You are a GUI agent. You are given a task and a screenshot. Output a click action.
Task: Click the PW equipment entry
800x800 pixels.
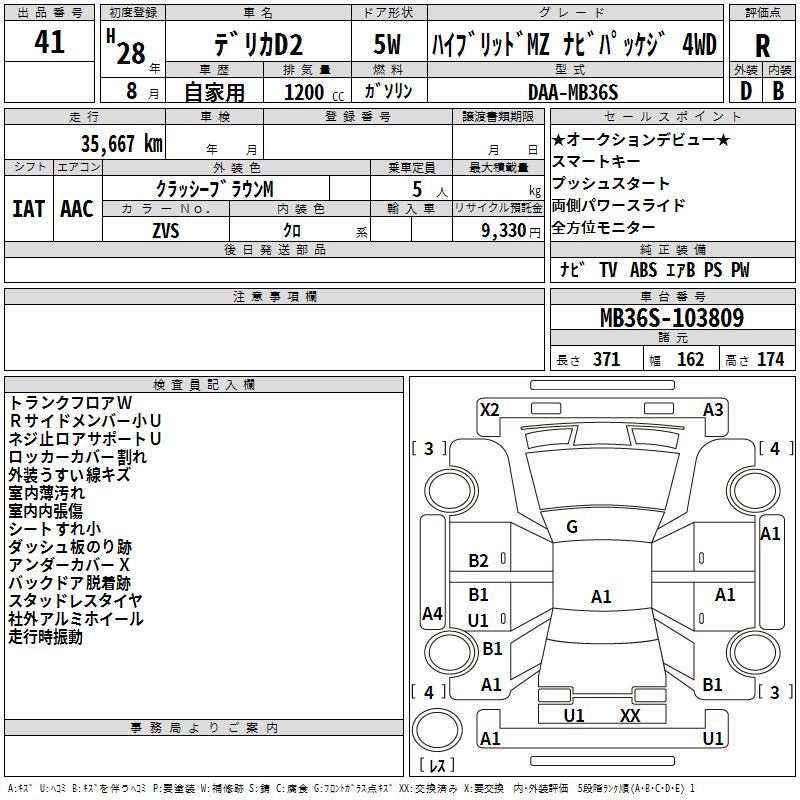coord(740,270)
